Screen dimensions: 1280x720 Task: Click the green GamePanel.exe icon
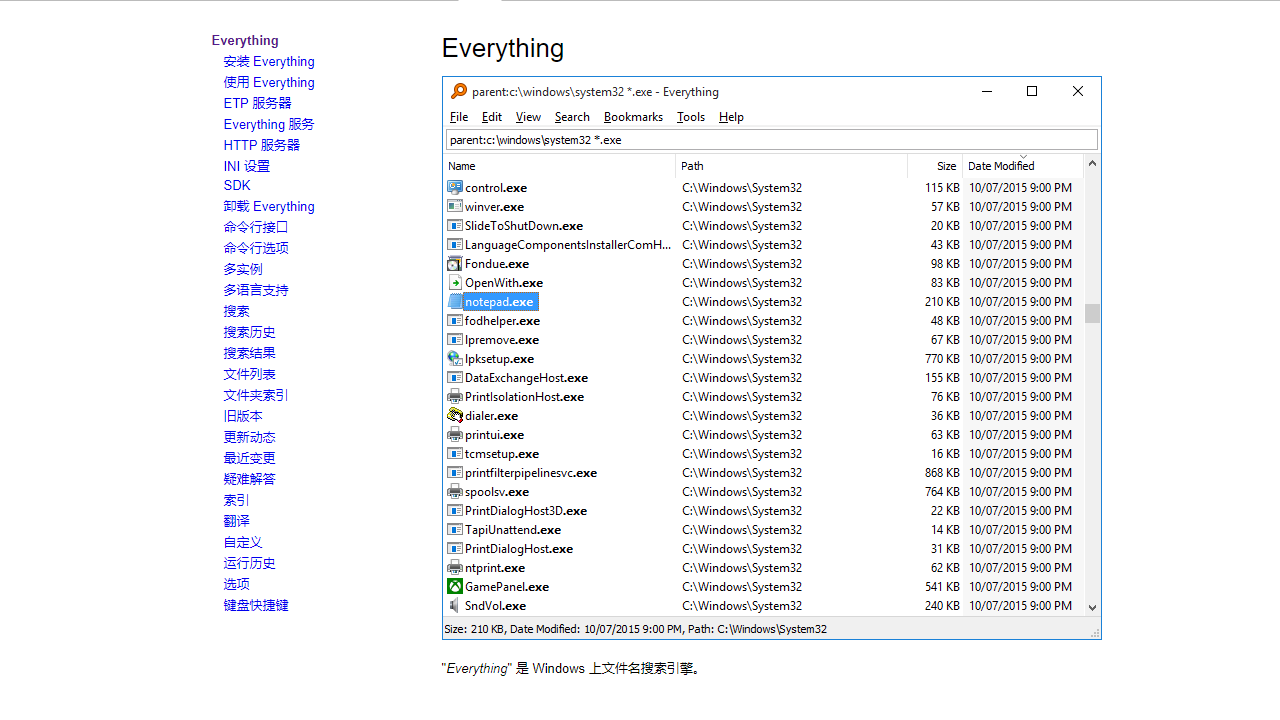455,587
